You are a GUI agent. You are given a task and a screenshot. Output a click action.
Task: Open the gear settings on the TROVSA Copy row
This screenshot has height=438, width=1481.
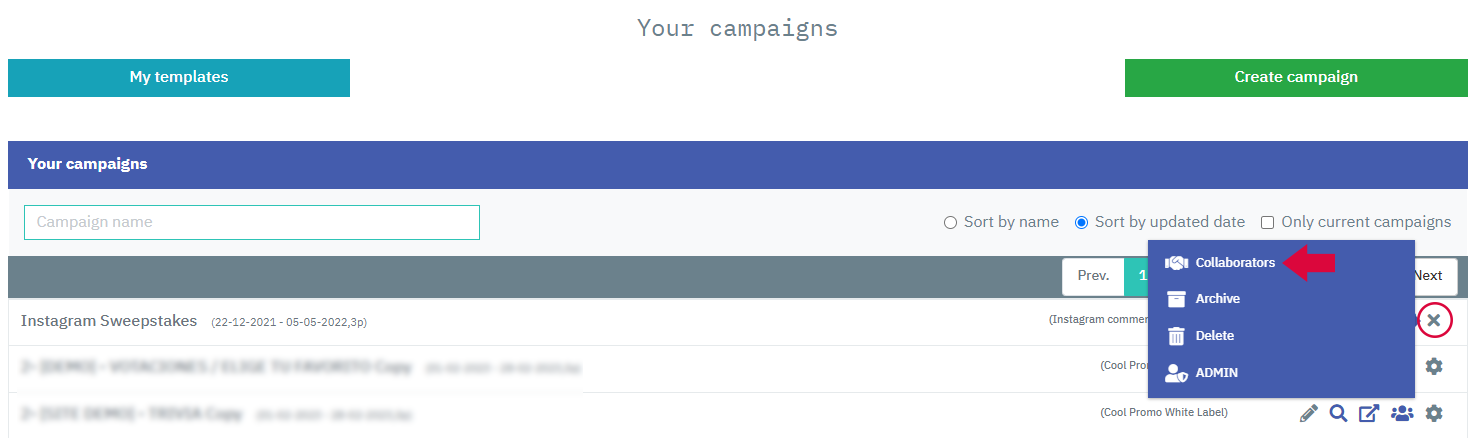[1434, 412]
